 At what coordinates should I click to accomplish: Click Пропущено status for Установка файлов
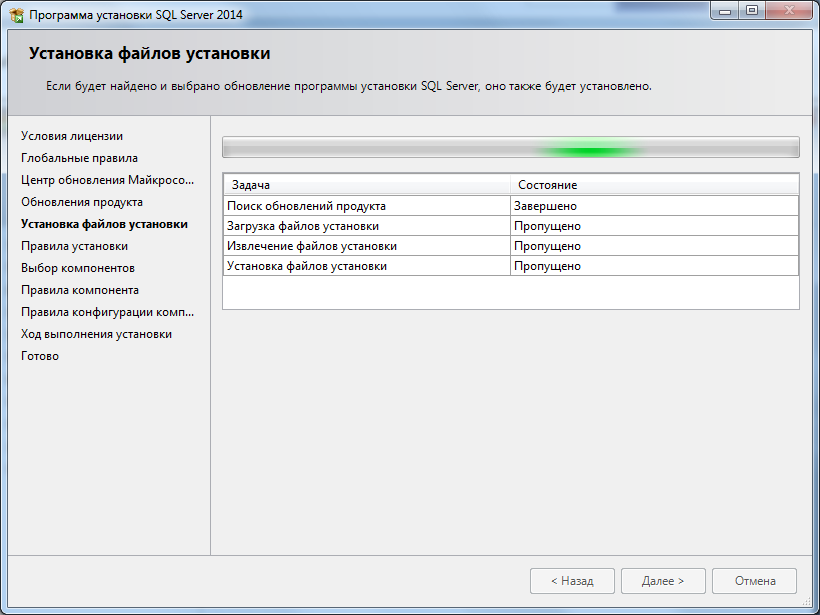(x=655, y=266)
